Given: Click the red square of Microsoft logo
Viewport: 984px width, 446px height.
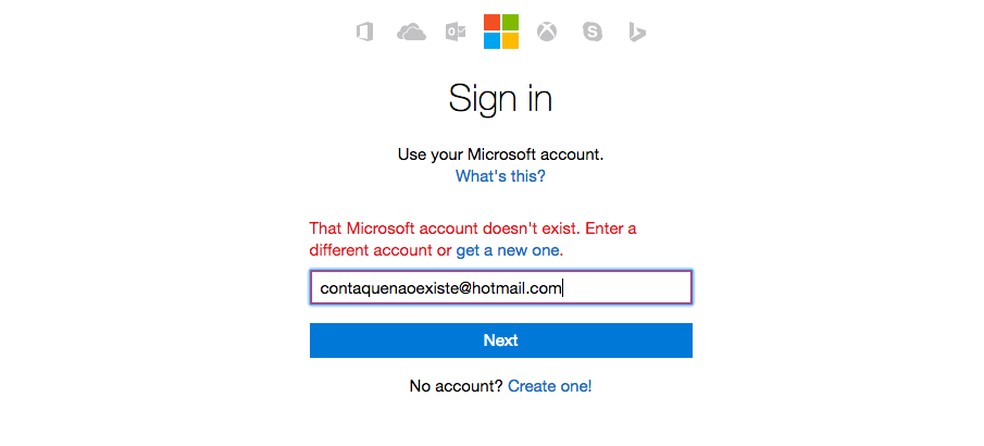Looking at the screenshot, I should click(491, 22).
